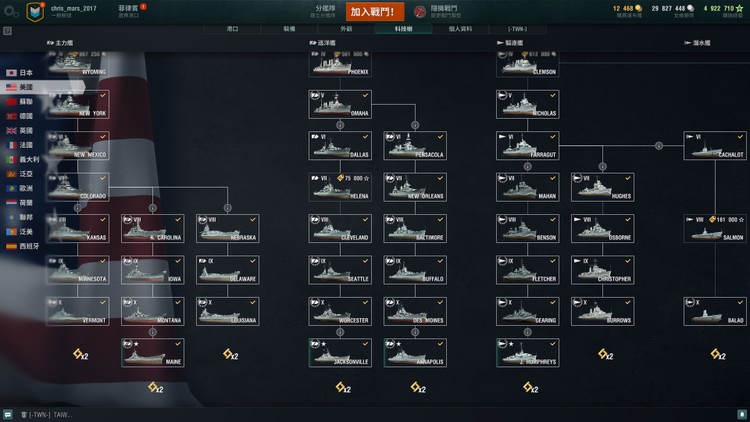Open the 個人資料 profile tab
The image size is (750, 422).
point(461,29)
